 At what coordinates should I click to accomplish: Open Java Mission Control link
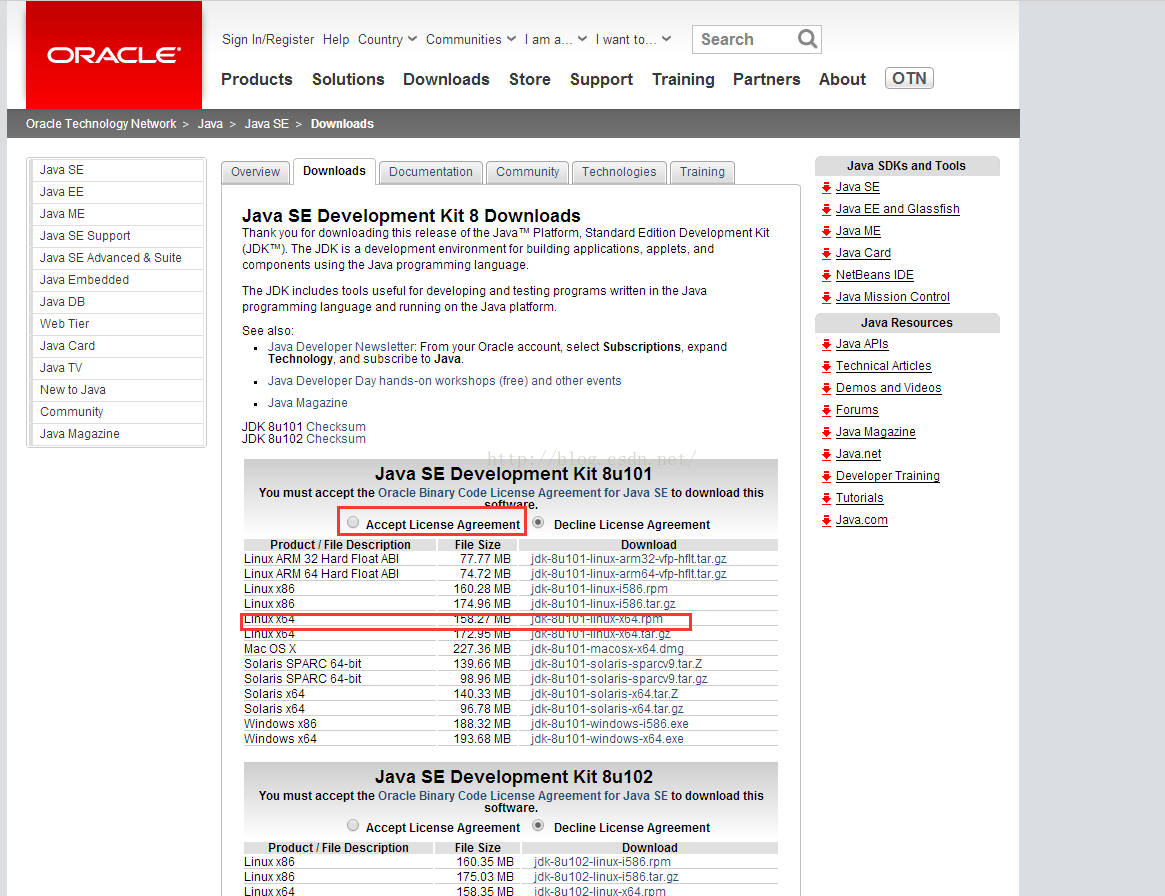coord(892,297)
